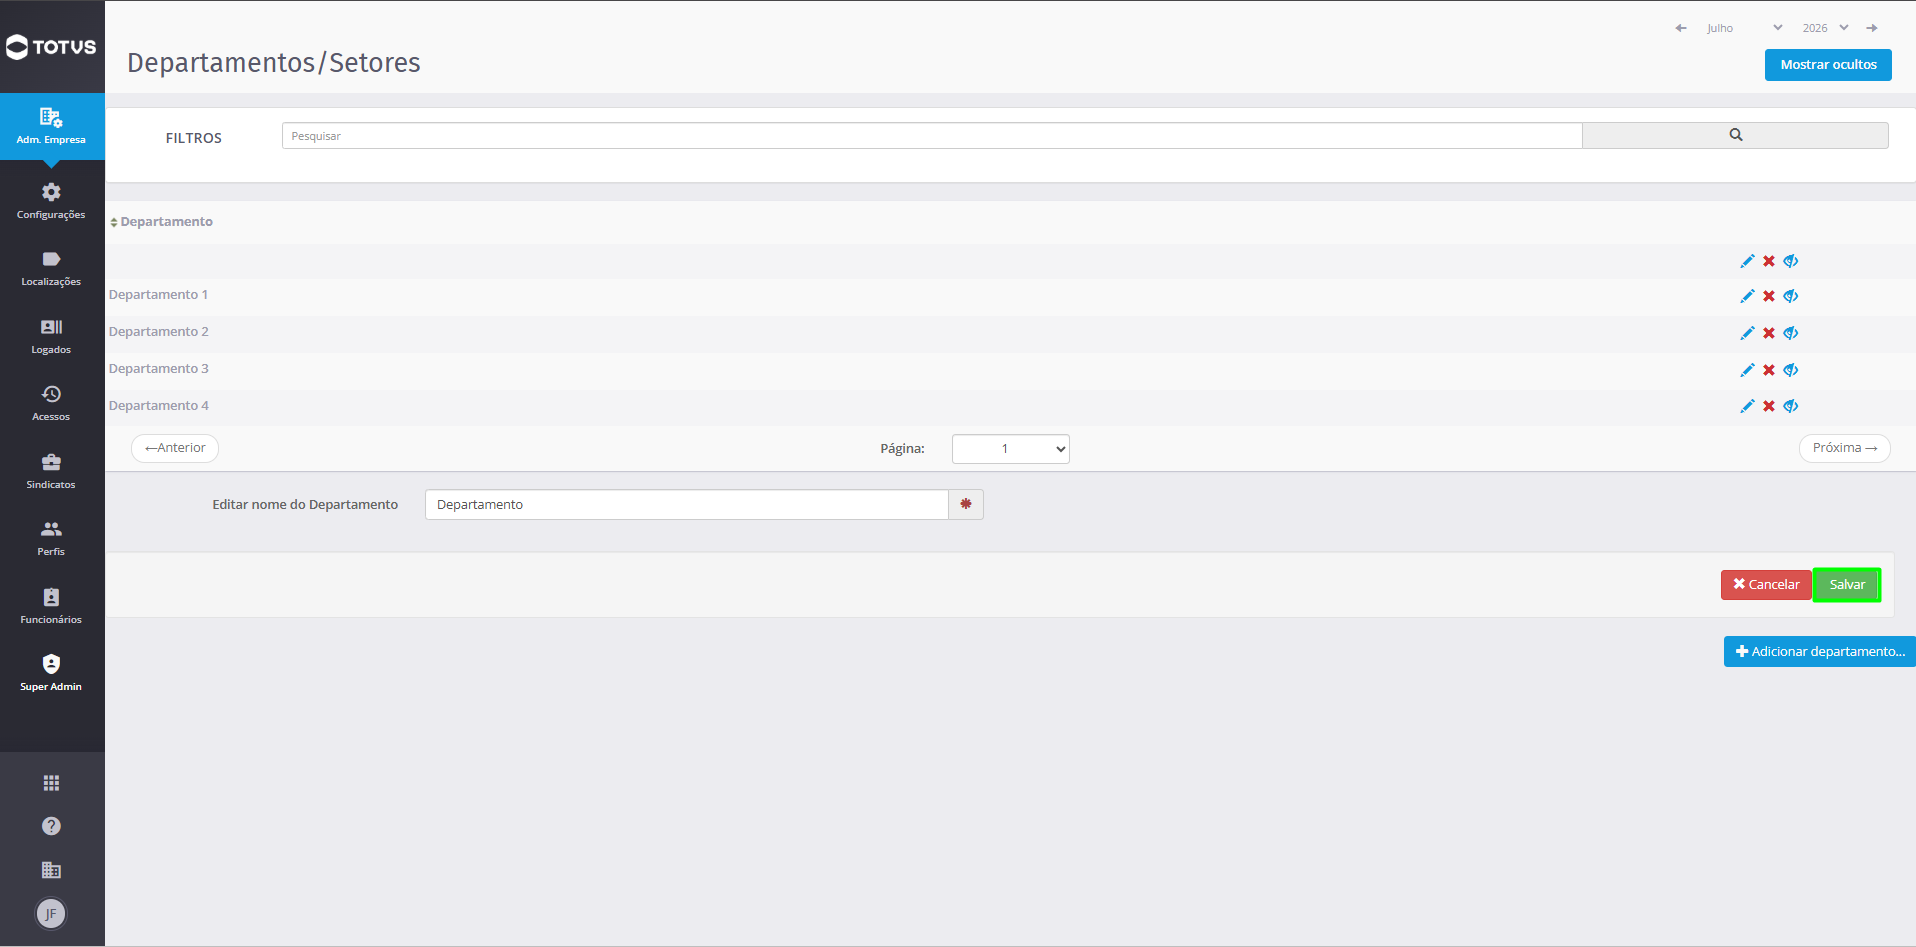The height and width of the screenshot is (947, 1916).
Task: Sort by Departamento column header
Action: click(162, 222)
